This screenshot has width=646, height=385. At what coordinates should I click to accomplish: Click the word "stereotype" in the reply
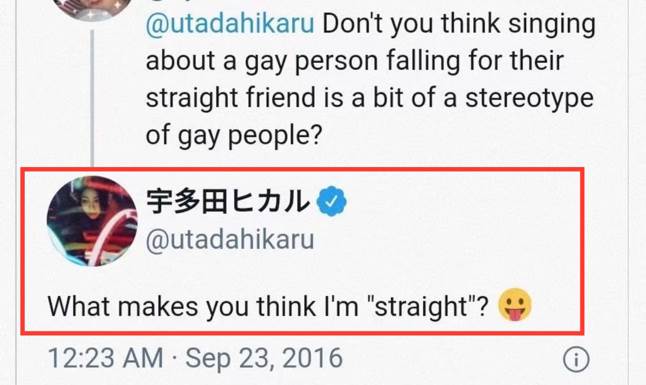529,100
